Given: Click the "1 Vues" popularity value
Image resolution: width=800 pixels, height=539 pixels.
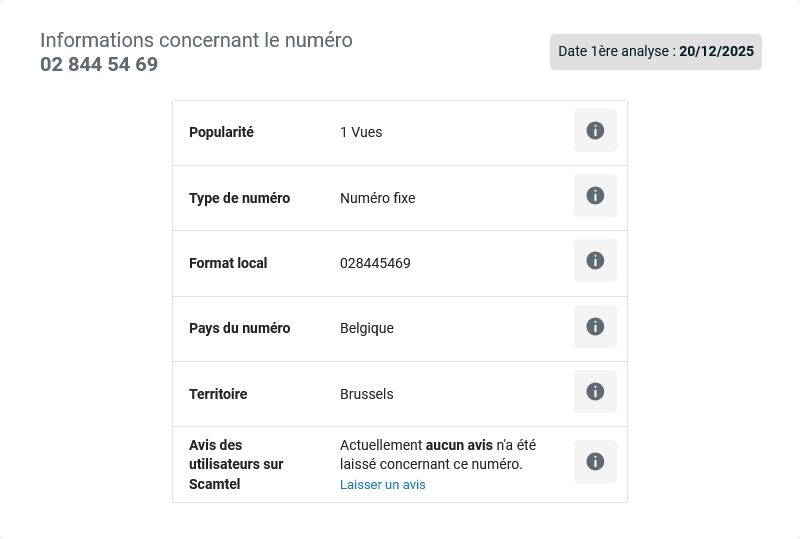Looking at the screenshot, I should tap(361, 132).
